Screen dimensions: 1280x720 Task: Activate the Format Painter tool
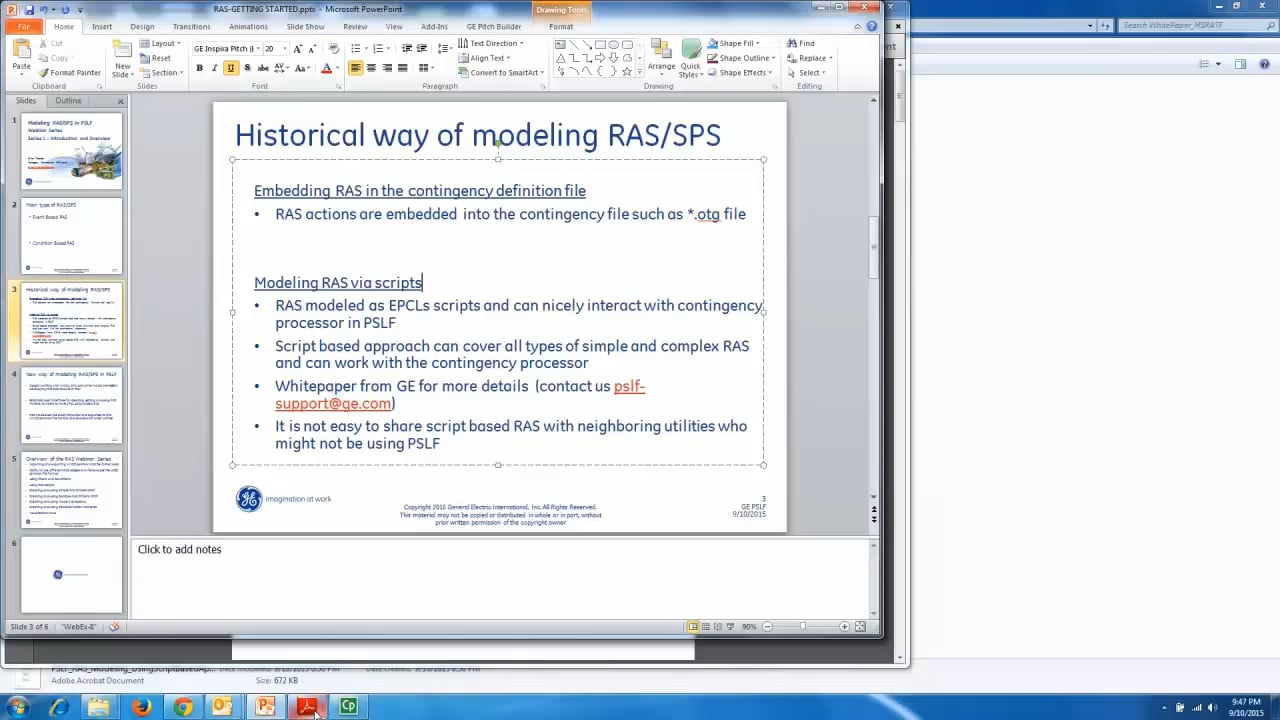click(70, 73)
